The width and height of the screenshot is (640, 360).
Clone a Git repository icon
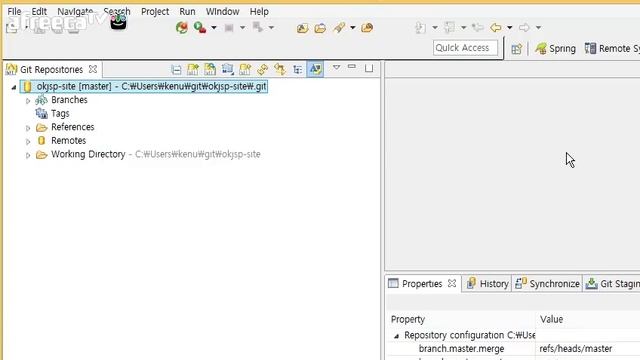pyautogui.click(x=210, y=69)
